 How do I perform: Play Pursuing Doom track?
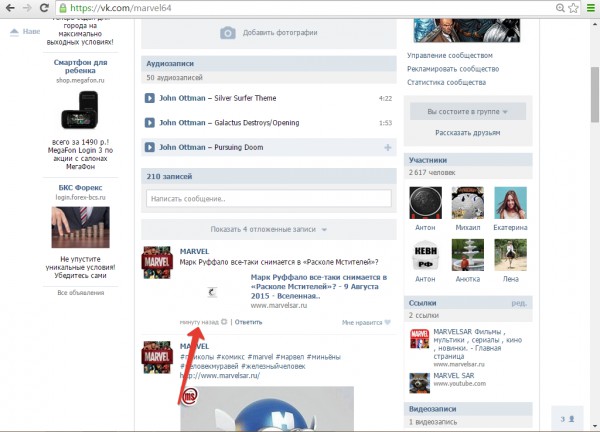[150, 147]
